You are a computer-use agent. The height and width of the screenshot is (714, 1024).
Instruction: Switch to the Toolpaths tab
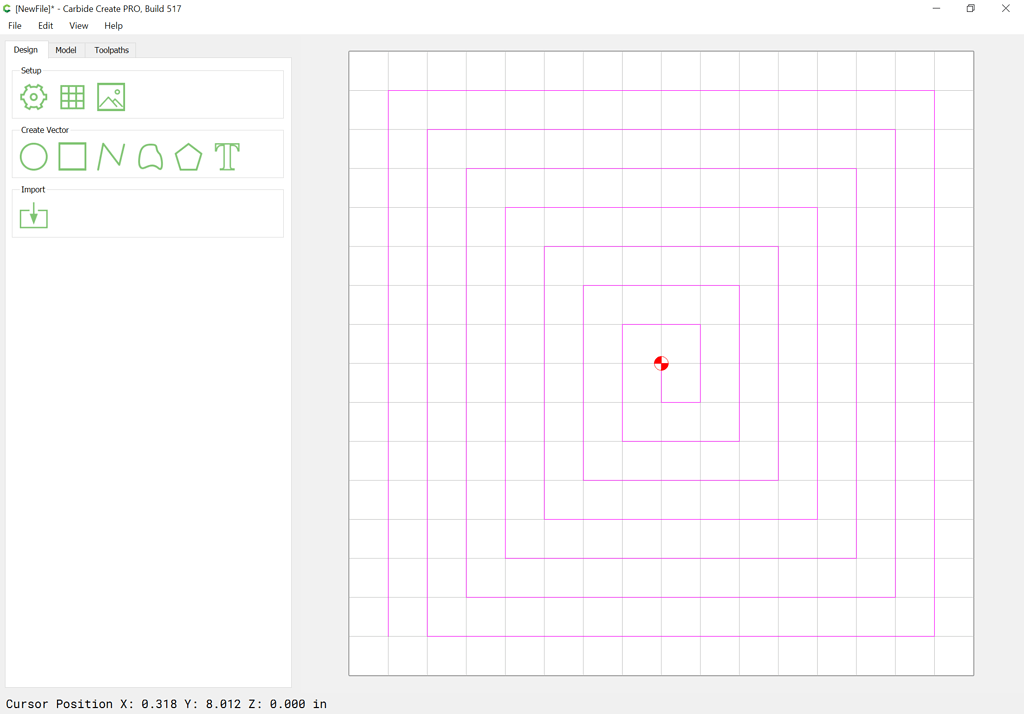pyautogui.click(x=111, y=50)
